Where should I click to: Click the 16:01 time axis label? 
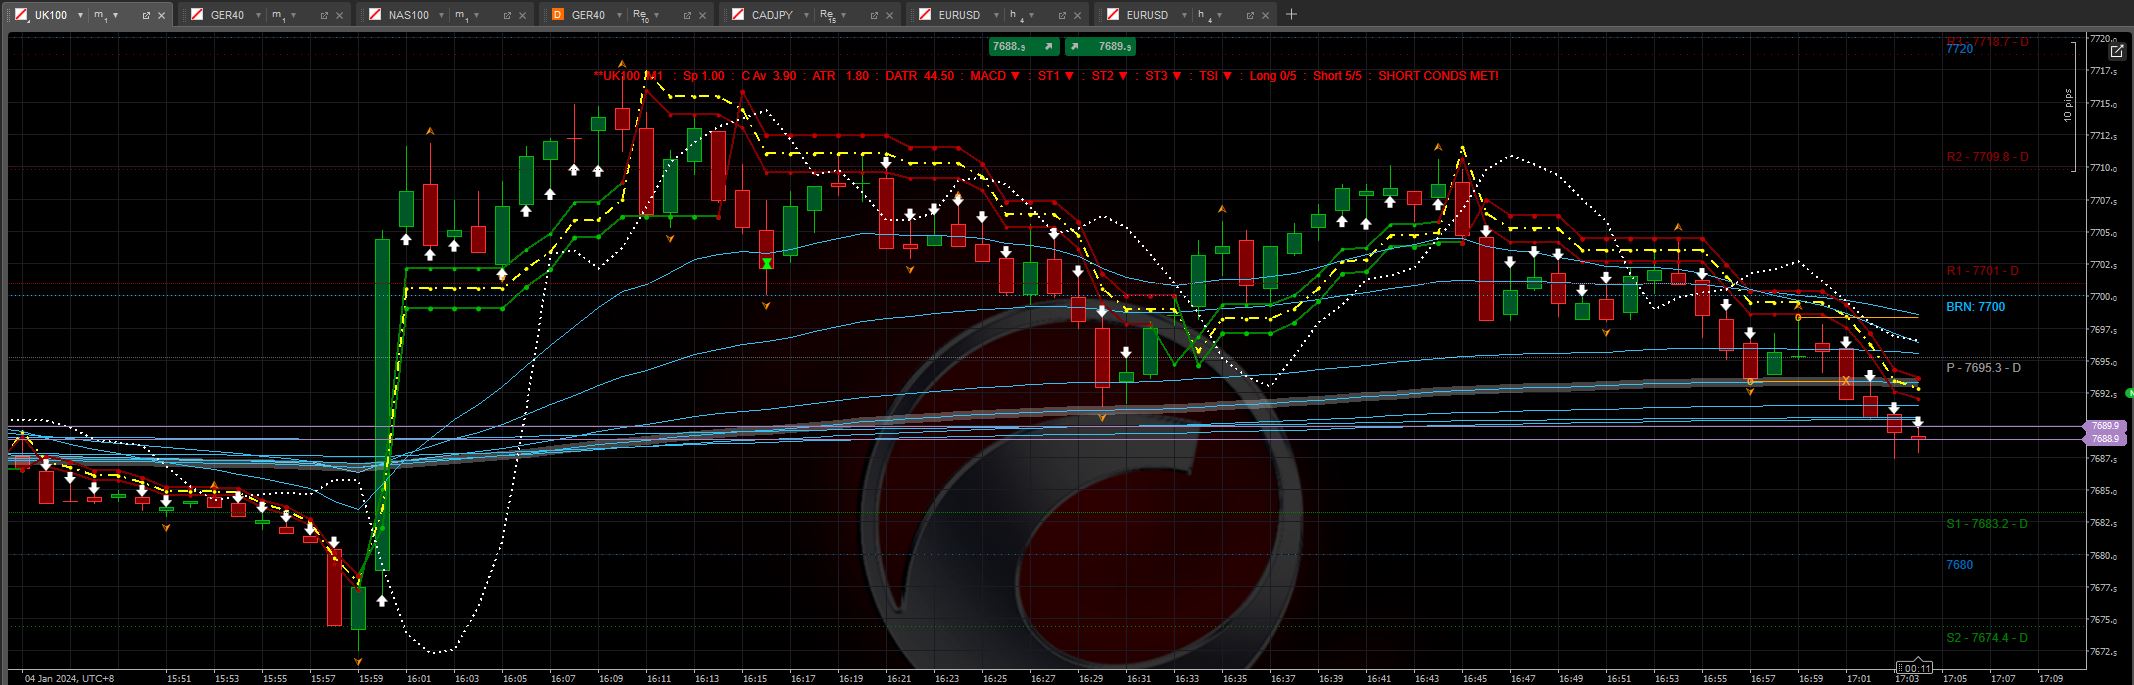418,678
